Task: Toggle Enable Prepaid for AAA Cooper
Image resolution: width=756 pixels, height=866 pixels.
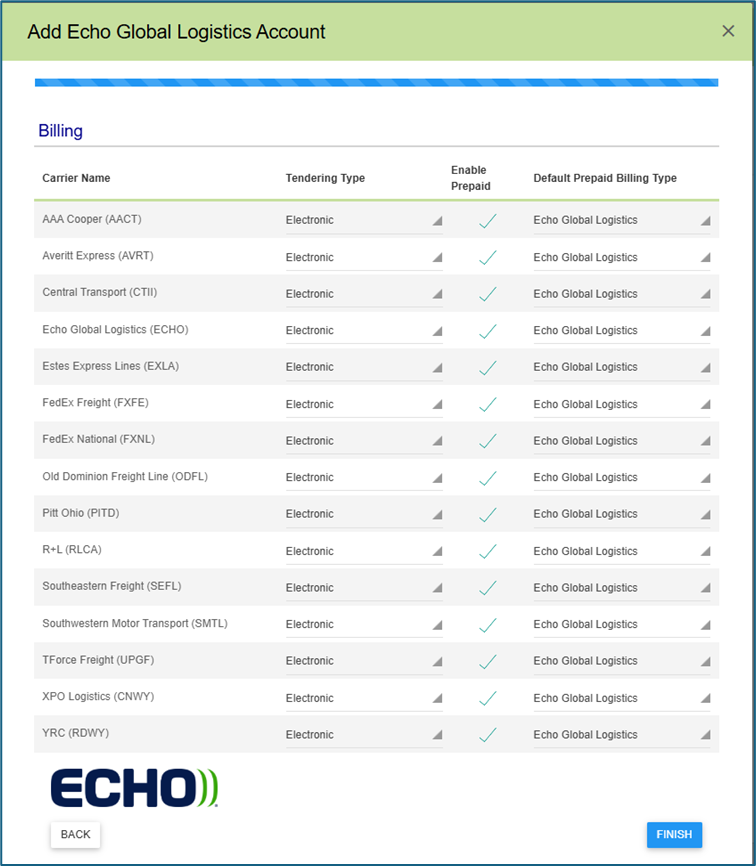Action: click(x=488, y=221)
